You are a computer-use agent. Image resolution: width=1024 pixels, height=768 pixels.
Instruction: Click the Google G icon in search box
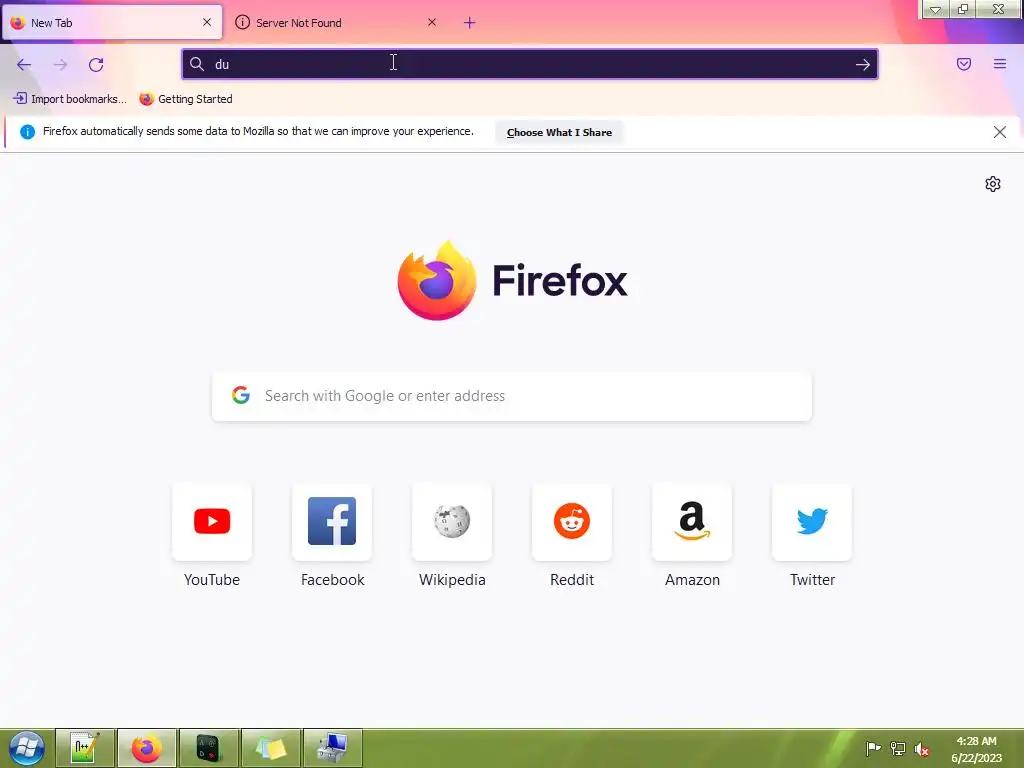241,395
